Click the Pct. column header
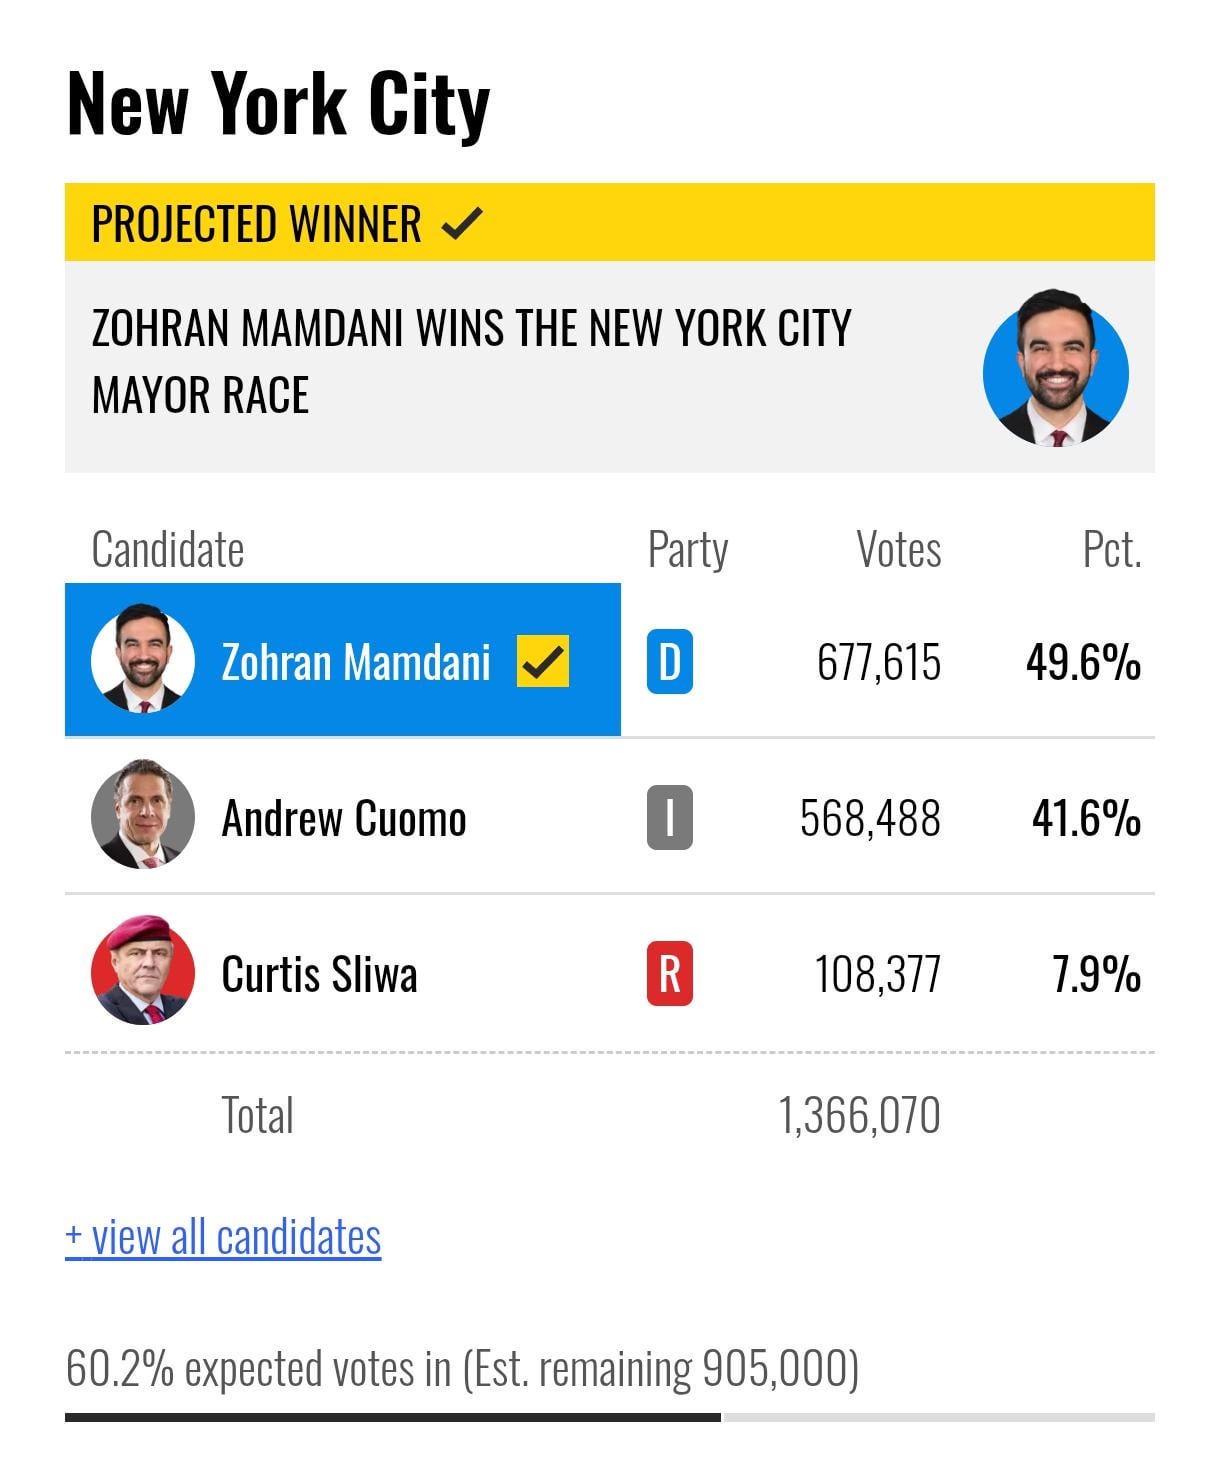 (1112, 549)
